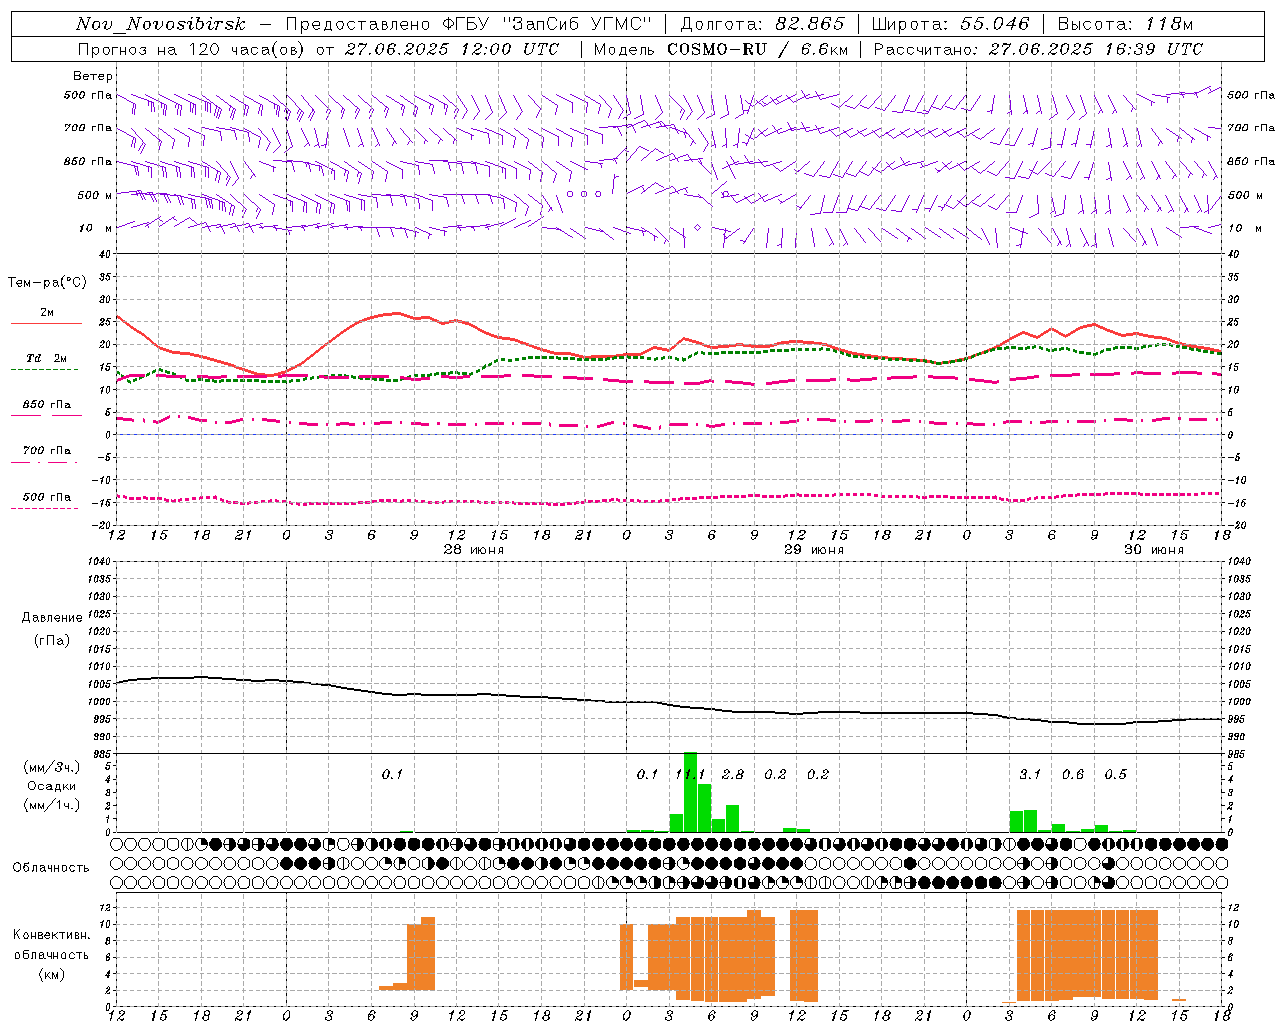1280x1024 pixels.
Task: Click the "Конвективн." convective cloud label
Action: point(52,935)
